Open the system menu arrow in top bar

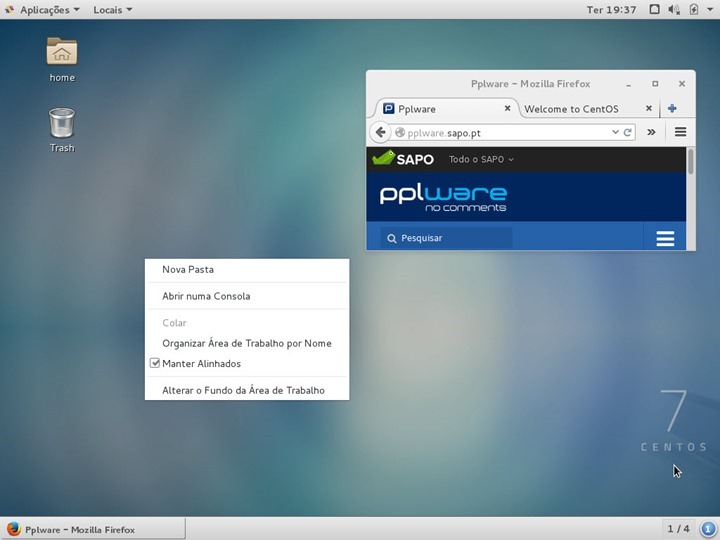click(710, 10)
